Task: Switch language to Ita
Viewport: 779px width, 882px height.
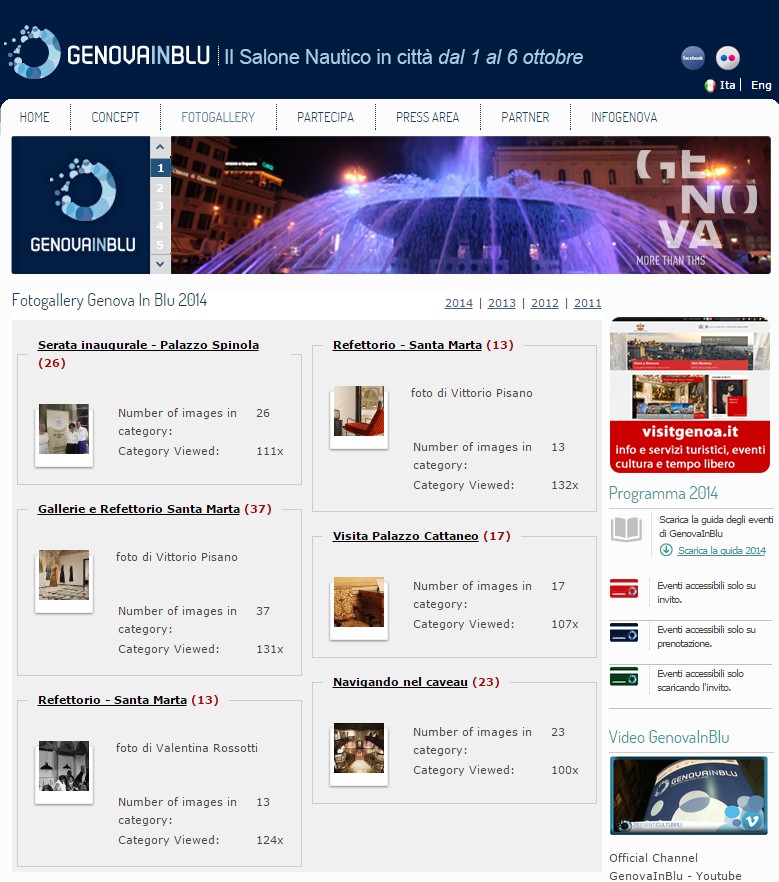Action: (x=727, y=85)
